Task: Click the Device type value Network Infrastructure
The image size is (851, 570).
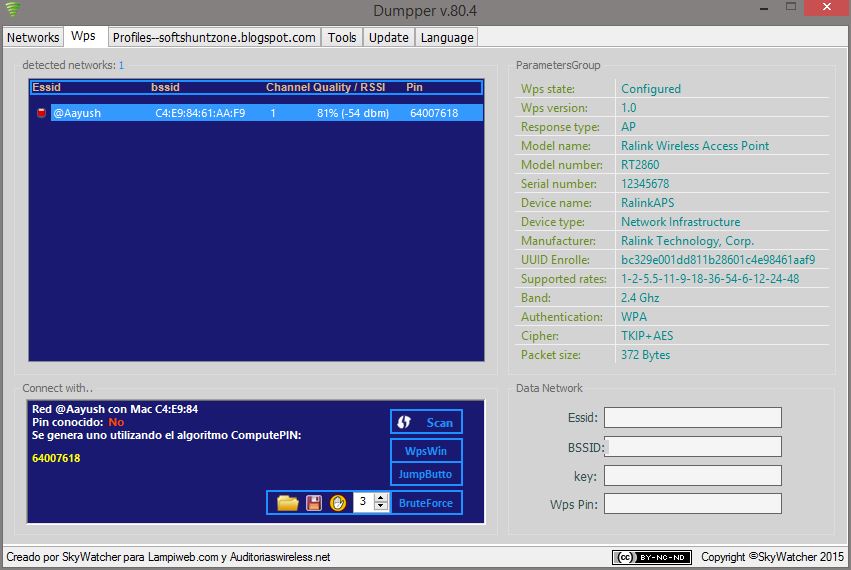Action: tap(681, 221)
